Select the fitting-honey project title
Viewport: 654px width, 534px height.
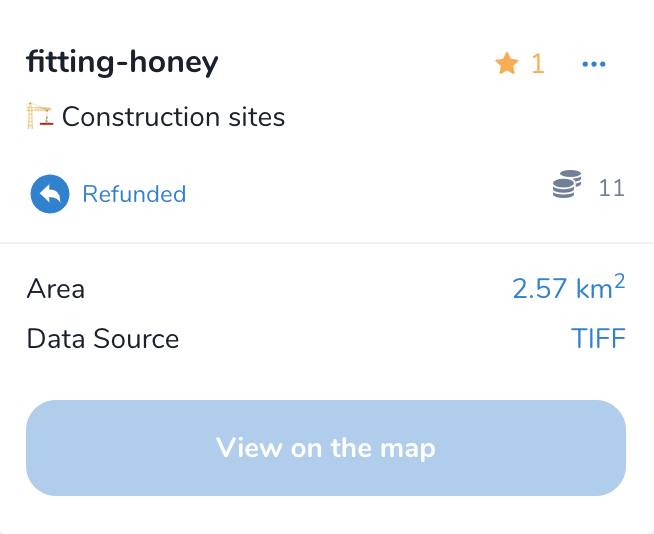pos(122,62)
